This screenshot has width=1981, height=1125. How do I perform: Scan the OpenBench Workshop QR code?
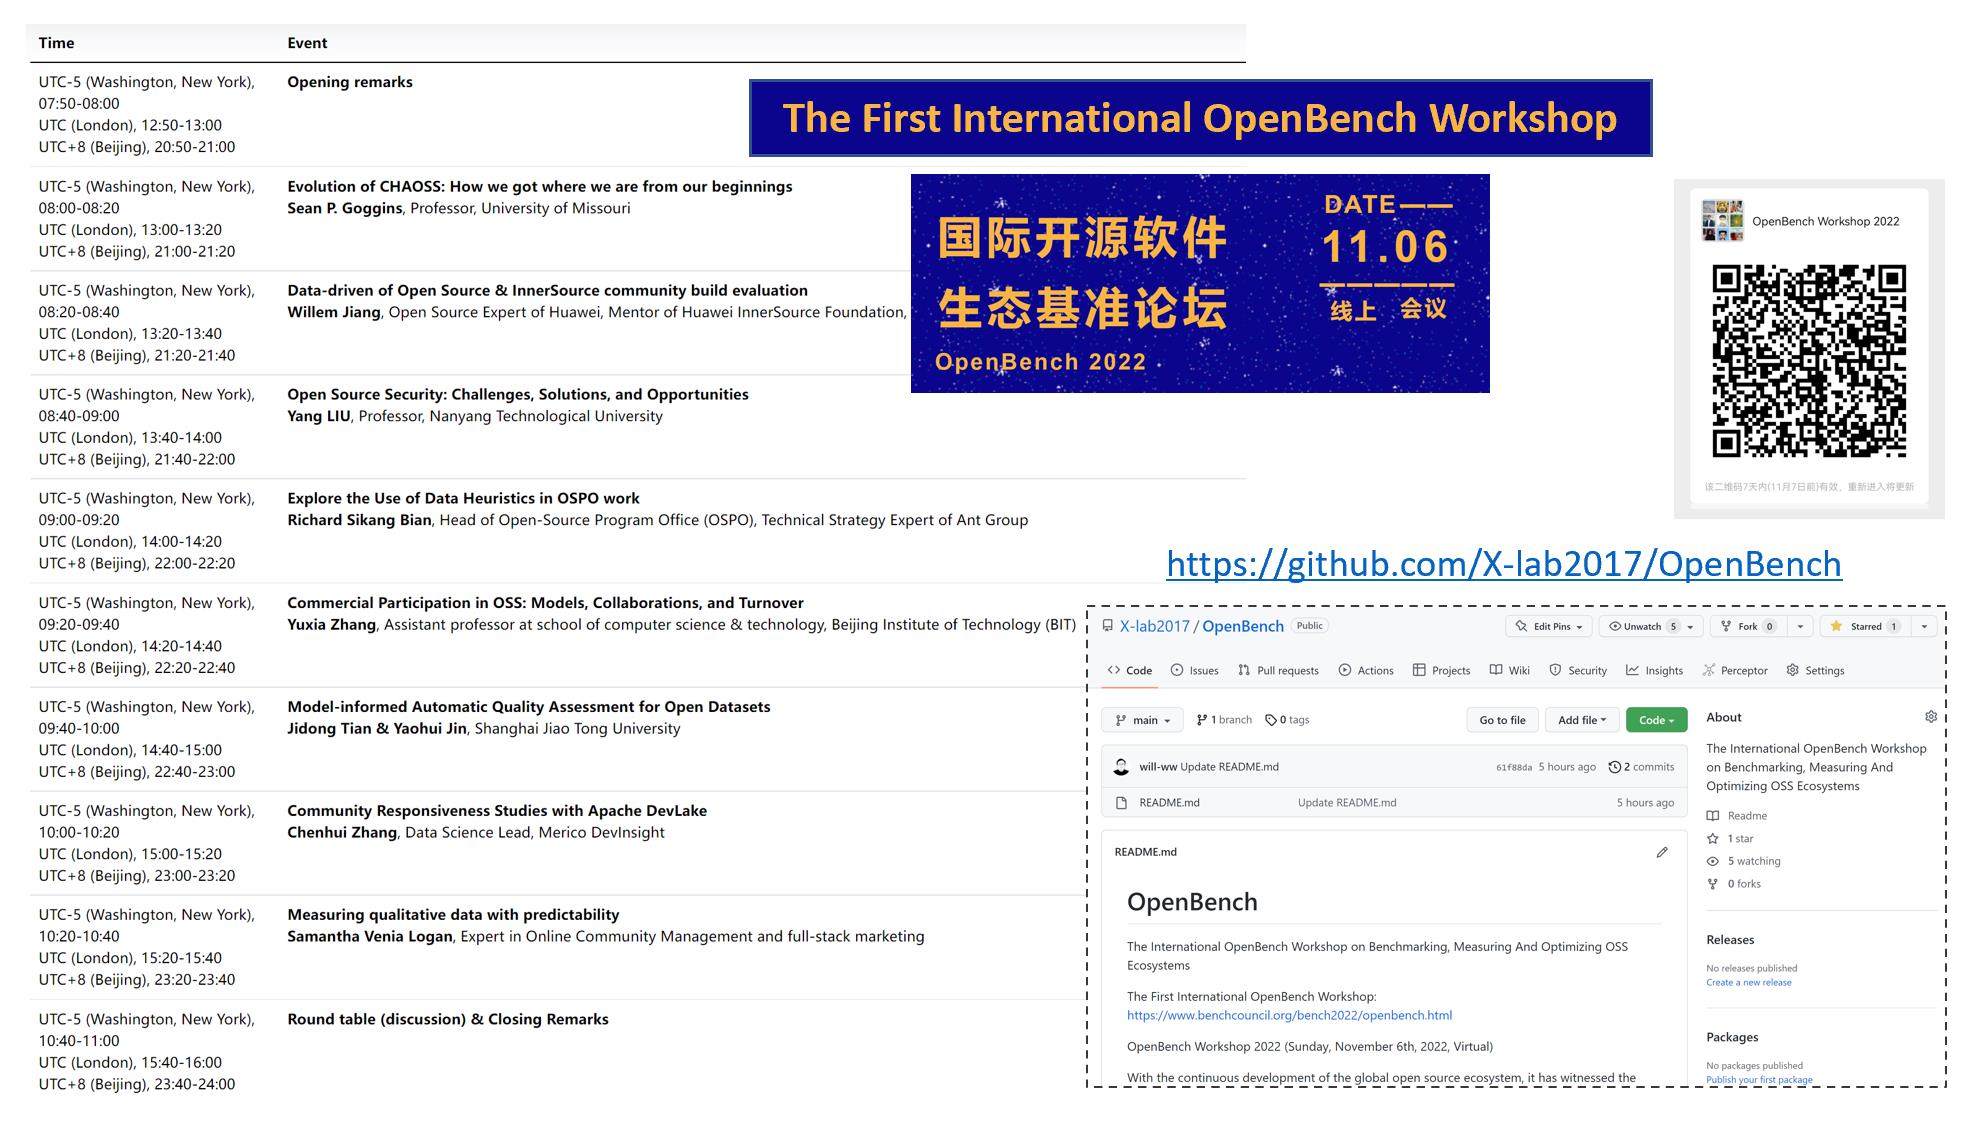pyautogui.click(x=1809, y=361)
